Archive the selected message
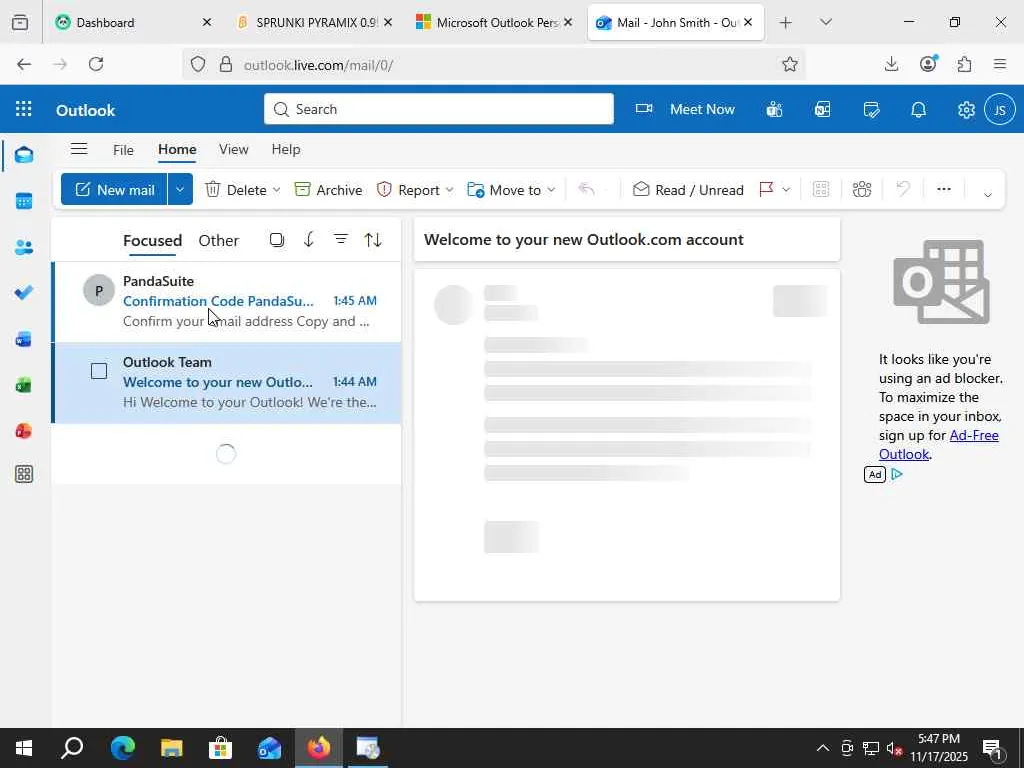1024x768 pixels. pyautogui.click(x=328, y=189)
